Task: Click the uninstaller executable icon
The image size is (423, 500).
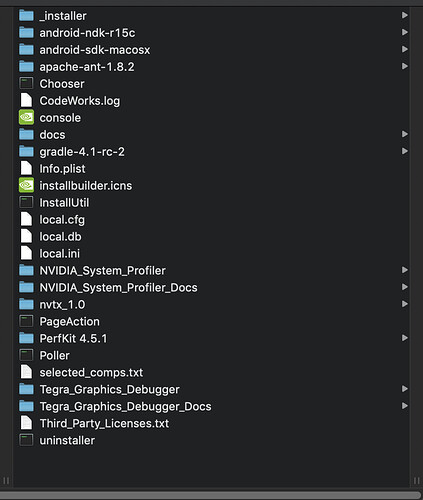Action: click(x=26, y=440)
